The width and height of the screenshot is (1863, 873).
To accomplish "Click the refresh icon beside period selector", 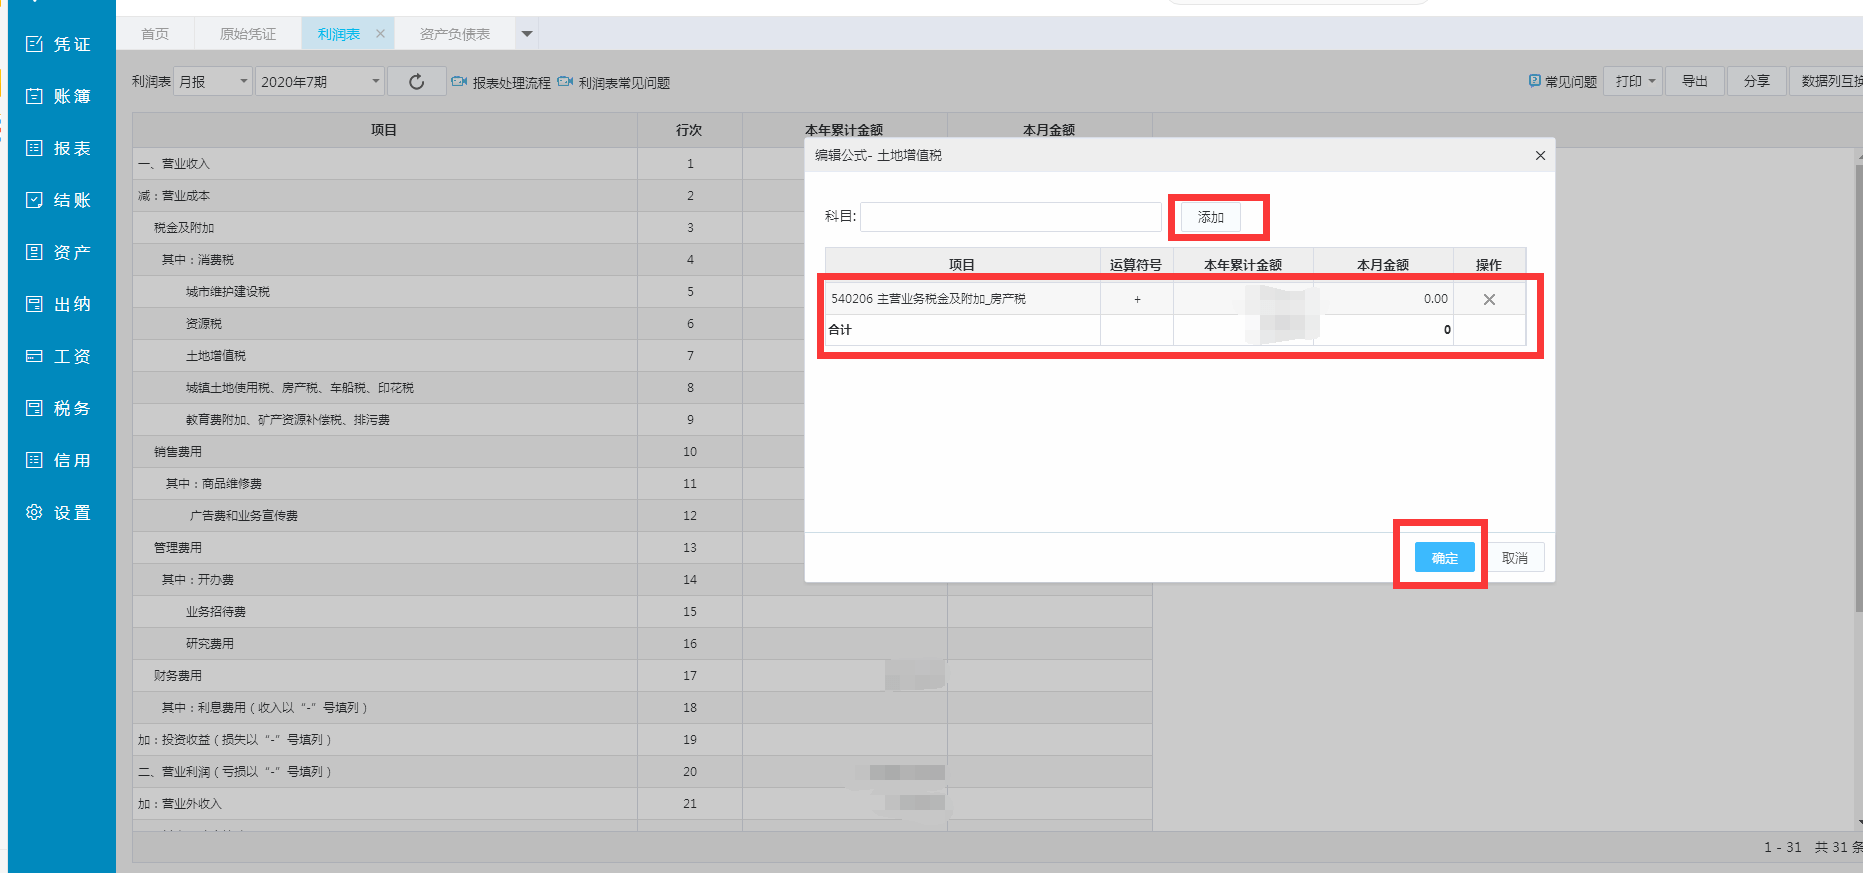I will coord(417,82).
